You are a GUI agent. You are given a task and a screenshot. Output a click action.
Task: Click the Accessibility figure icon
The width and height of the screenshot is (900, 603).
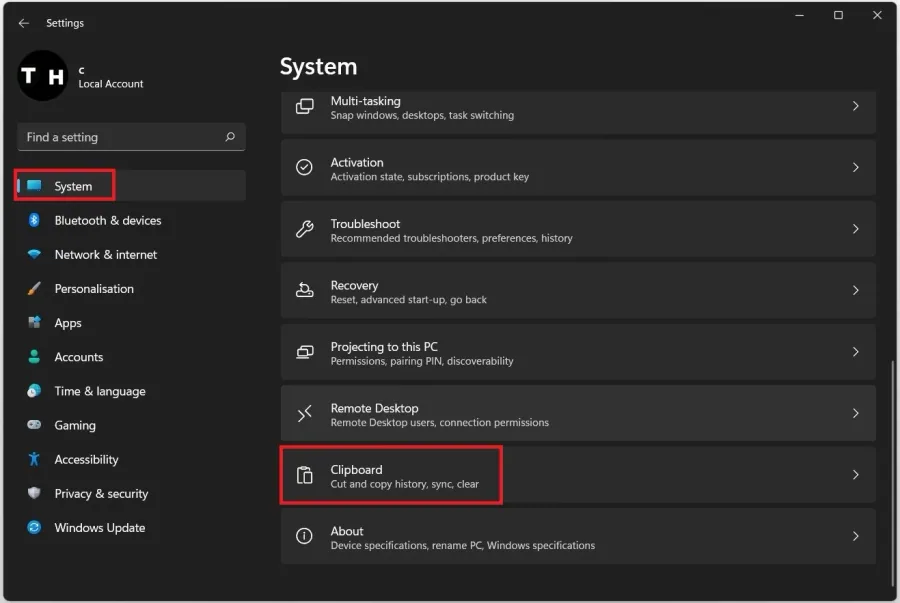pos(34,459)
